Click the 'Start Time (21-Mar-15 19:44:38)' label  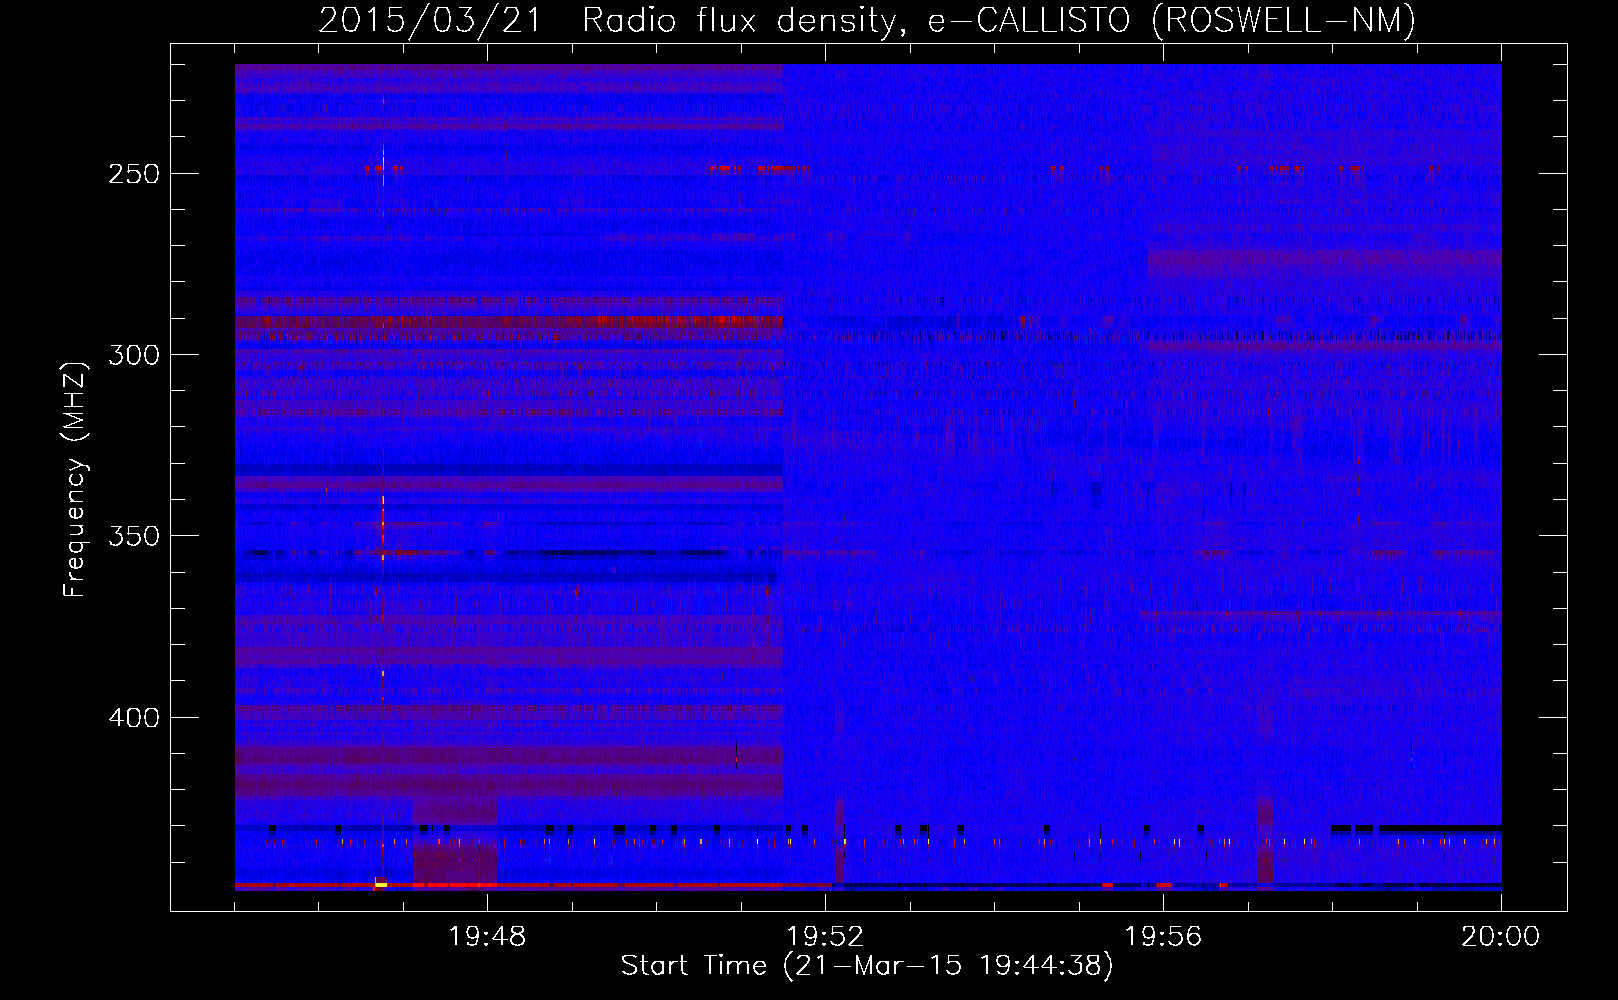pyautogui.click(x=867, y=966)
